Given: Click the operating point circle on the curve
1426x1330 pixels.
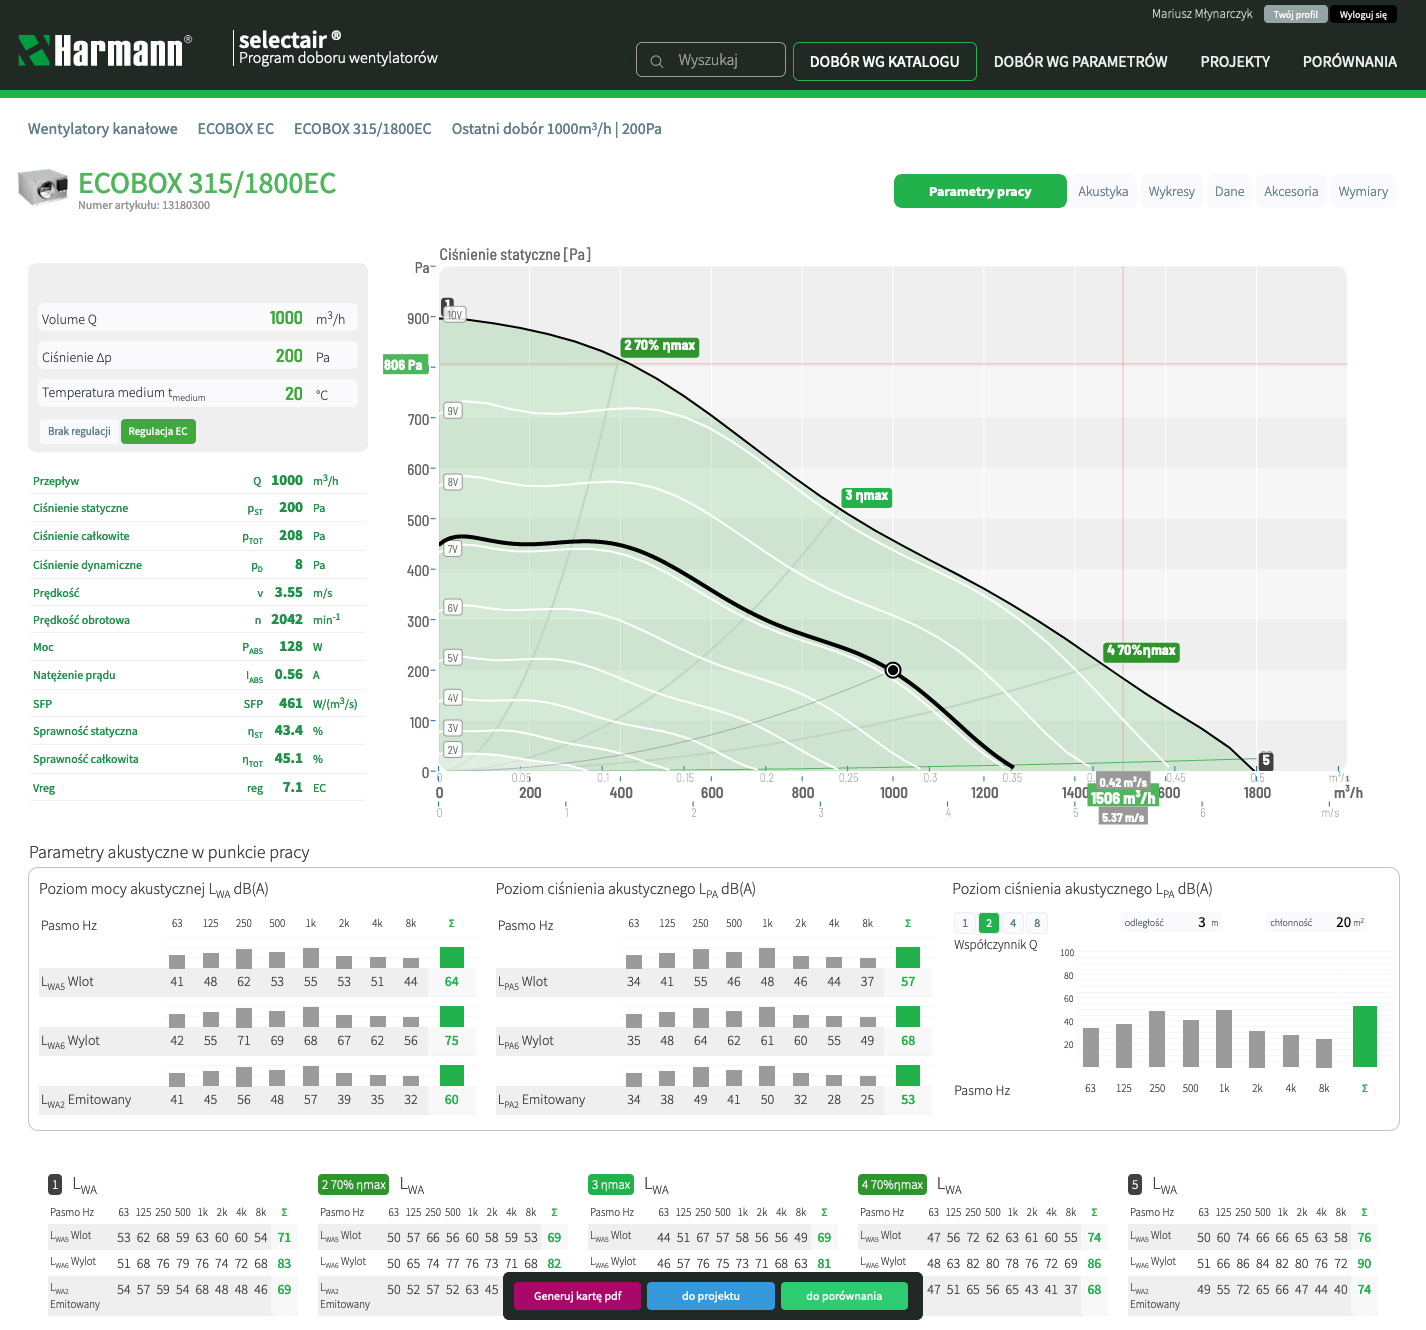Looking at the screenshot, I should tap(893, 670).
